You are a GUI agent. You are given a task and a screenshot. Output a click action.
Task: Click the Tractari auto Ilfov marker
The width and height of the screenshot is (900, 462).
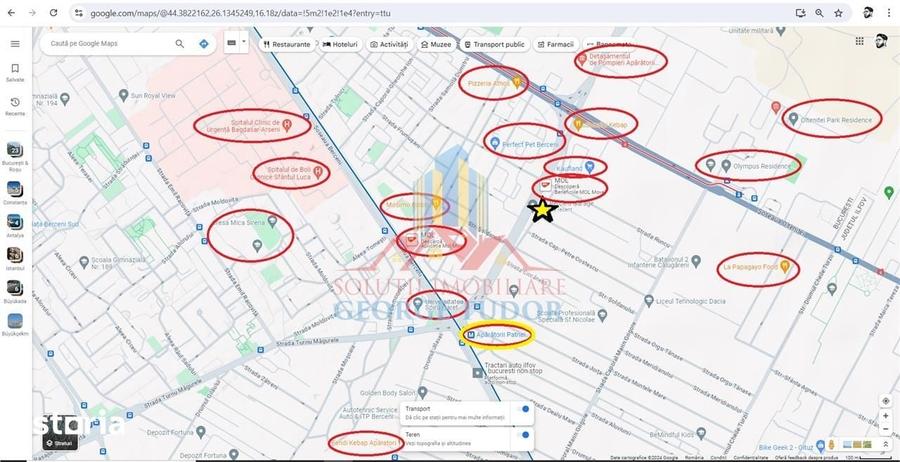(478, 373)
